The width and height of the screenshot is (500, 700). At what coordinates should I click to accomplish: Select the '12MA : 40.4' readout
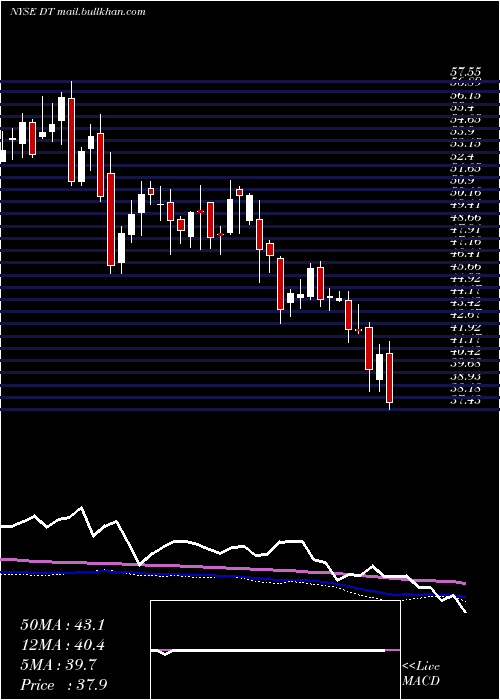click(x=62, y=645)
